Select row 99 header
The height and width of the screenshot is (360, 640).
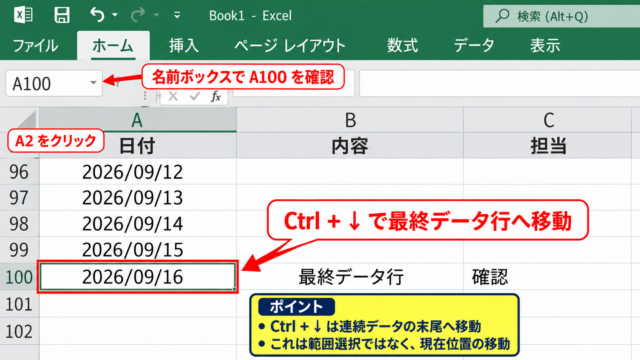coord(19,250)
